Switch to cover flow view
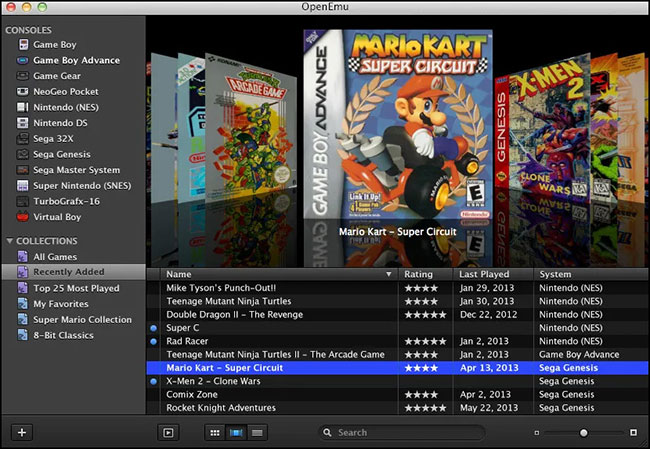Viewport: 650px width, 449px height. (236, 433)
